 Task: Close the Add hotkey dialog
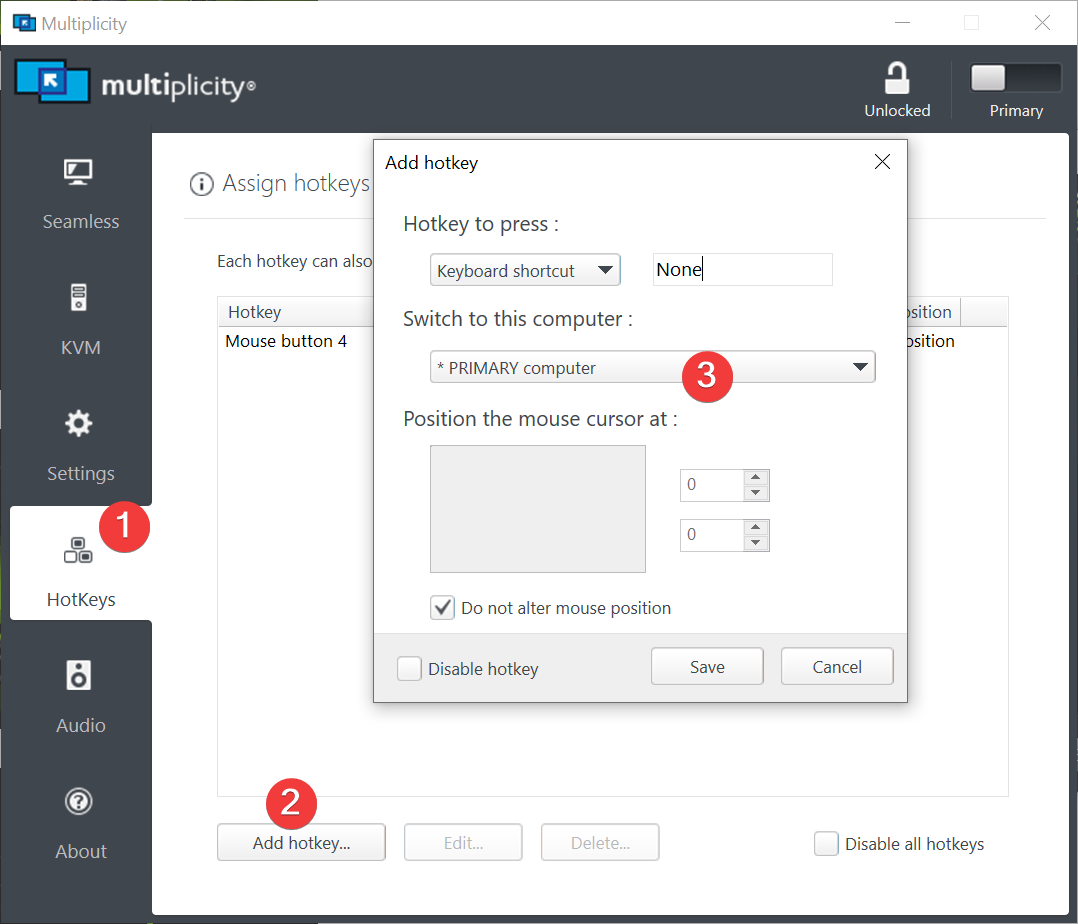[882, 162]
